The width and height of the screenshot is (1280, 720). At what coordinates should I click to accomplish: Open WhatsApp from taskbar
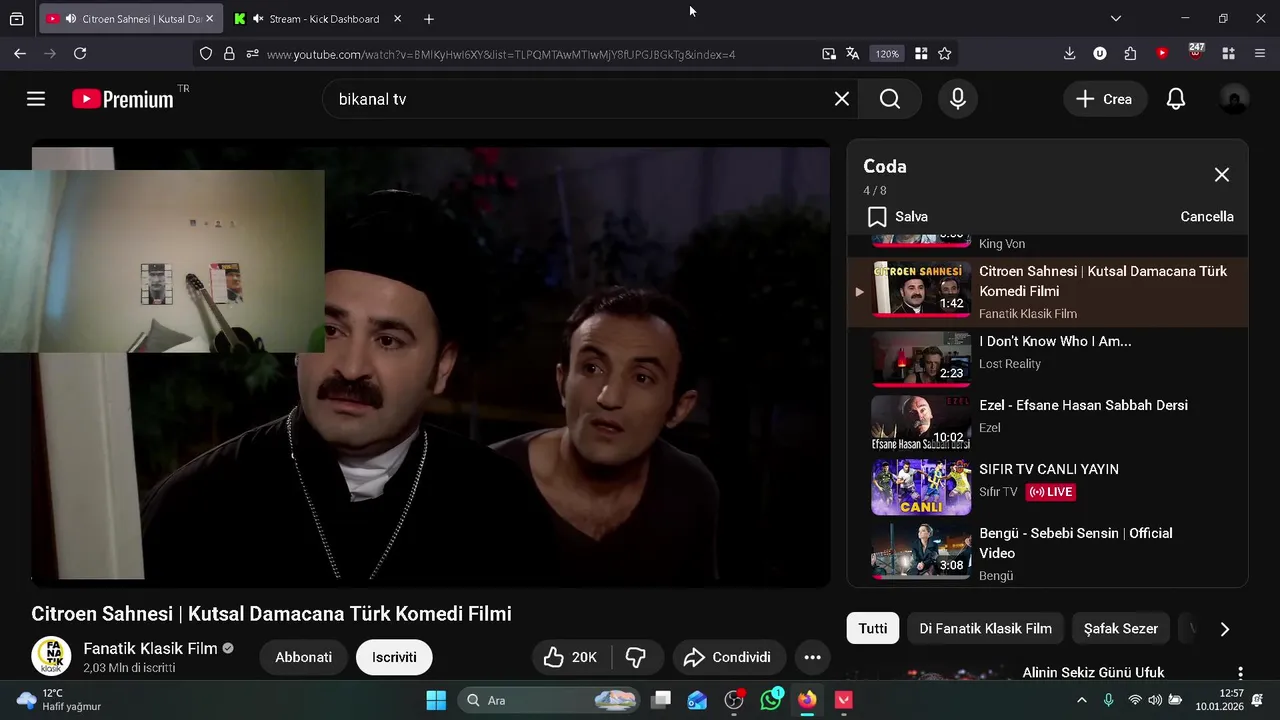click(x=771, y=700)
